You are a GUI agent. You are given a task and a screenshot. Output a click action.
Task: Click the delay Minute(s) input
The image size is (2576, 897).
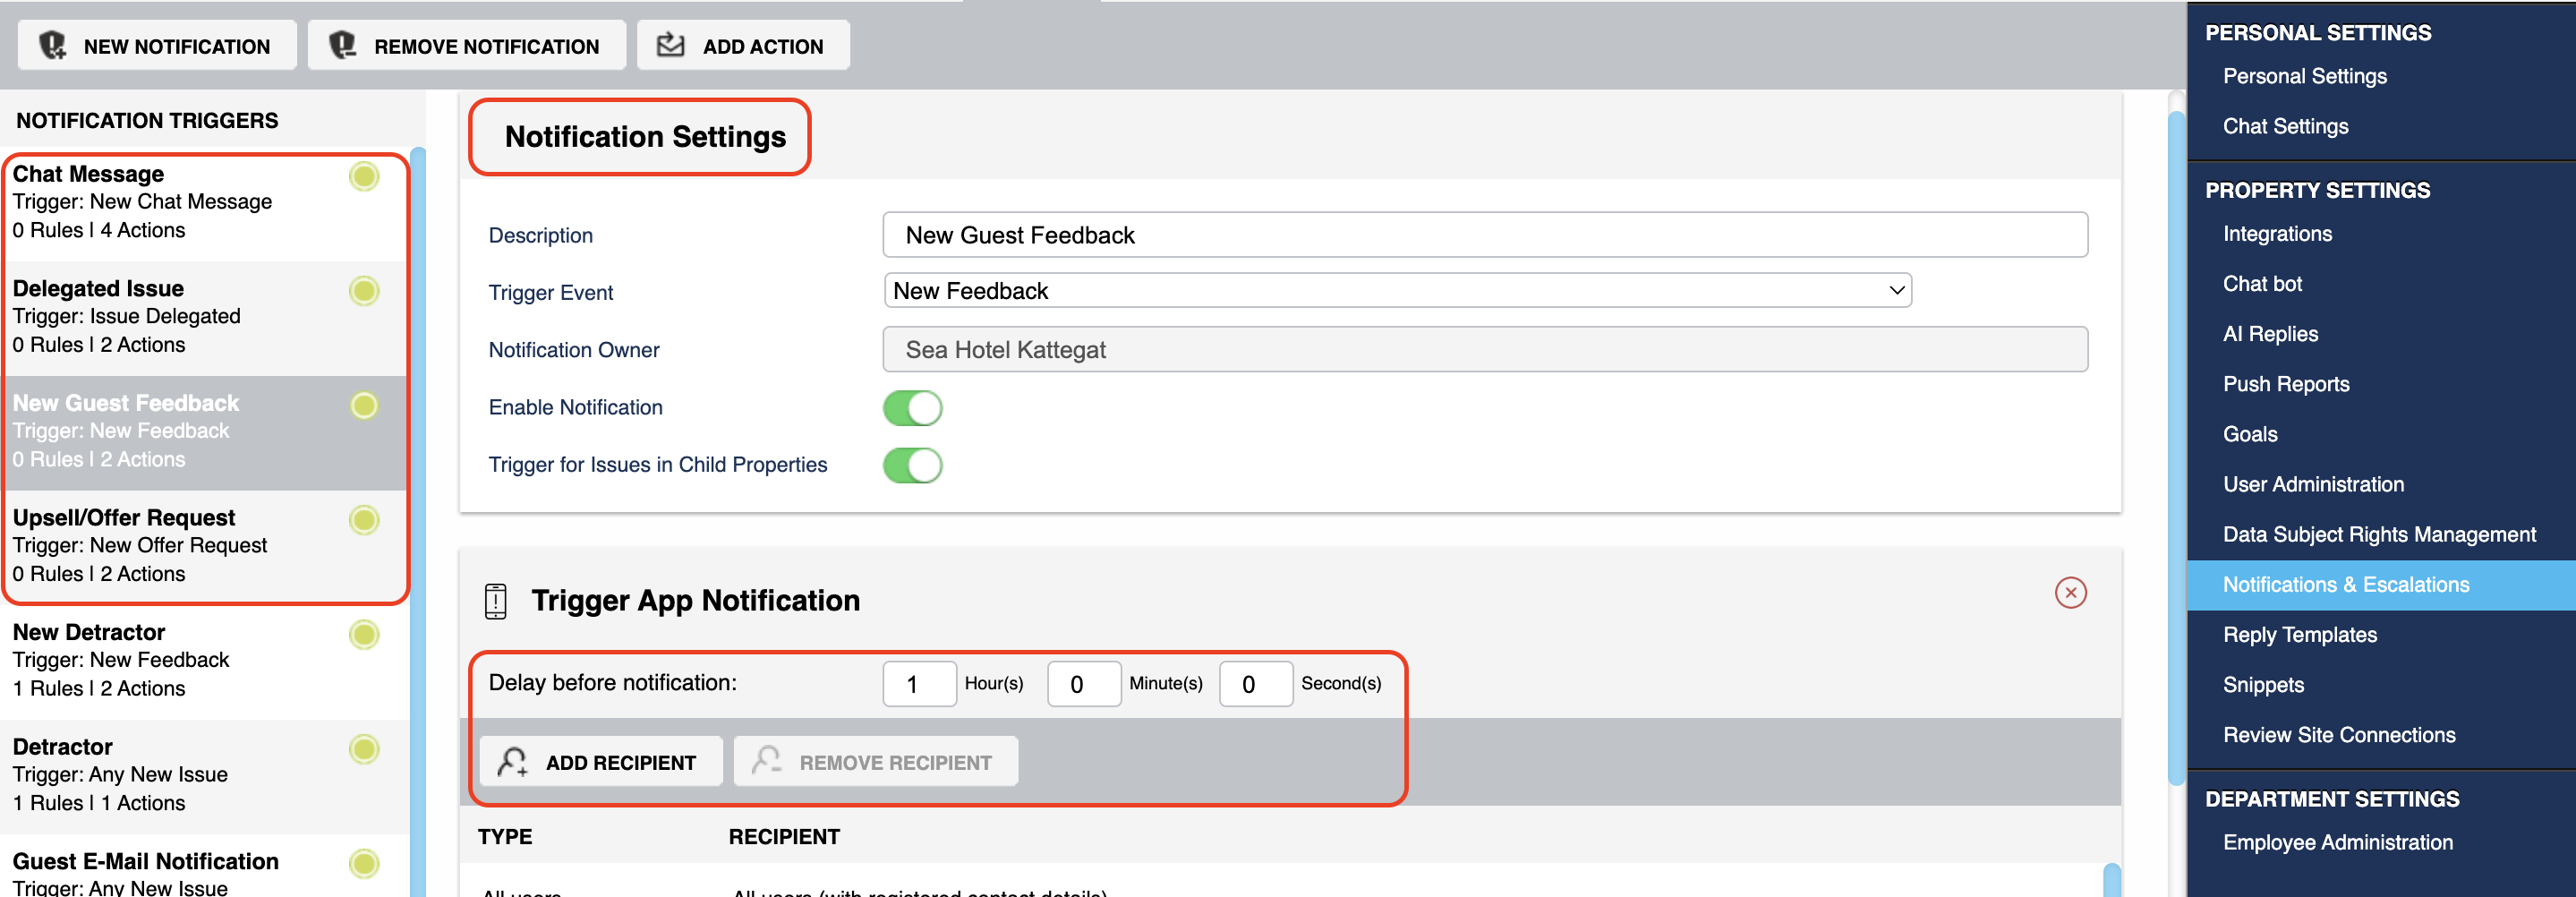[1084, 684]
